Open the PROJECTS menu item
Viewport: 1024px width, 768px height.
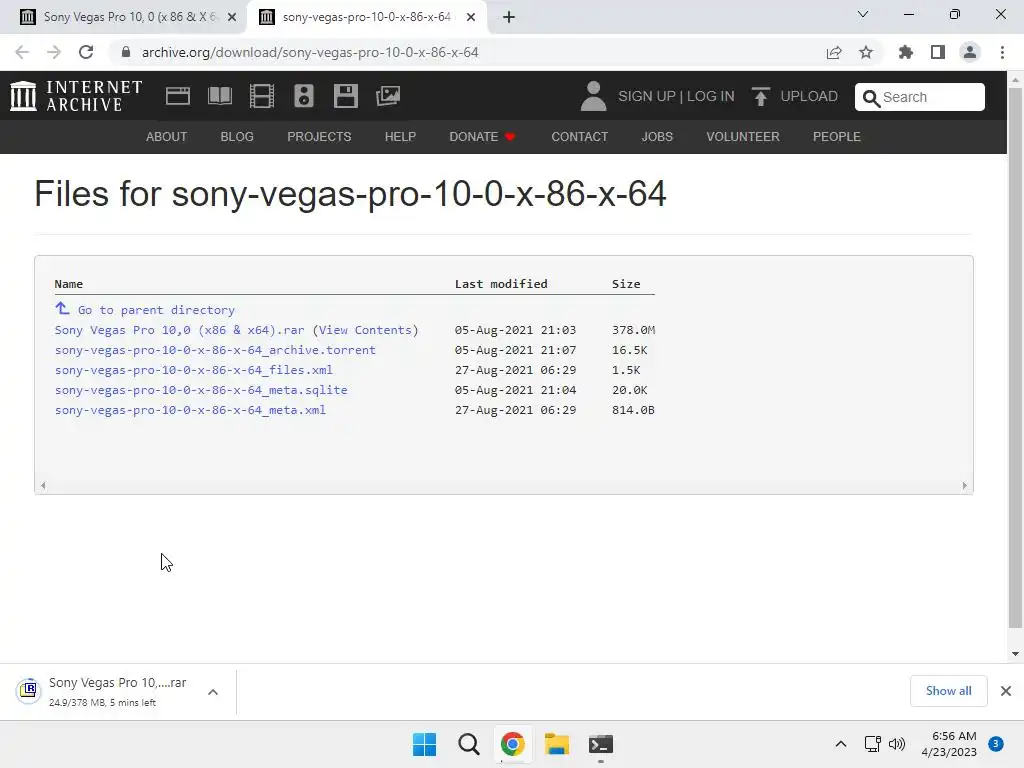coord(319,136)
